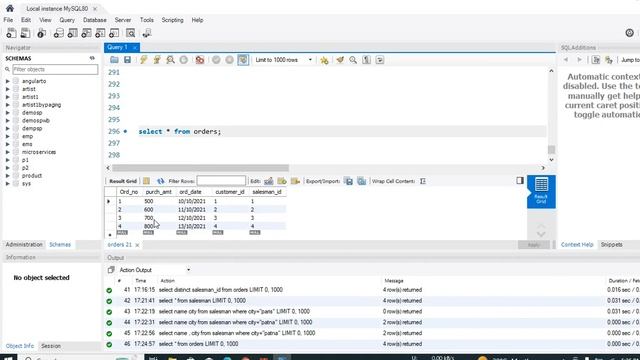Open a script file in the query editor
This screenshot has width=640, height=360.
tap(114, 60)
